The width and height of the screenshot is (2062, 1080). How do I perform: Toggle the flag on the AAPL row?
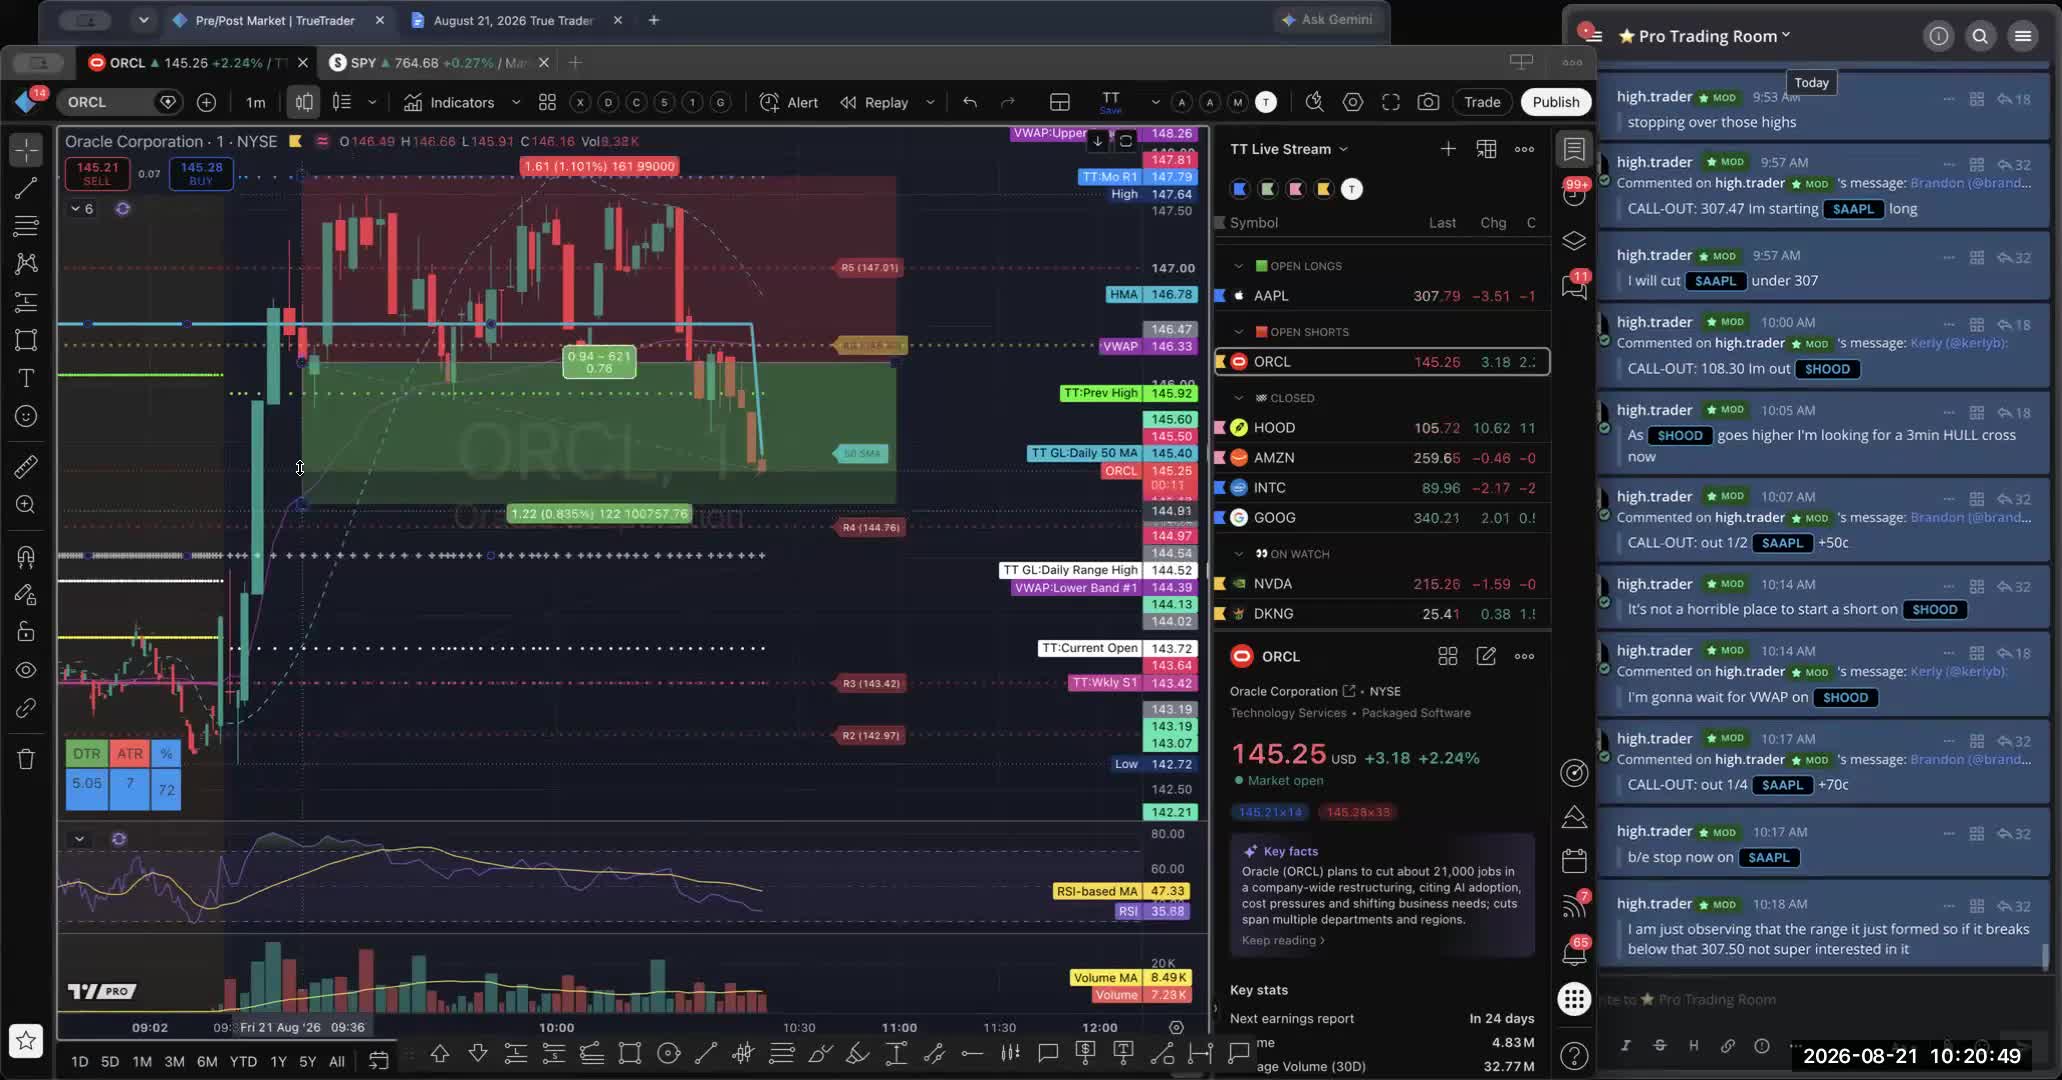(1220, 296)
